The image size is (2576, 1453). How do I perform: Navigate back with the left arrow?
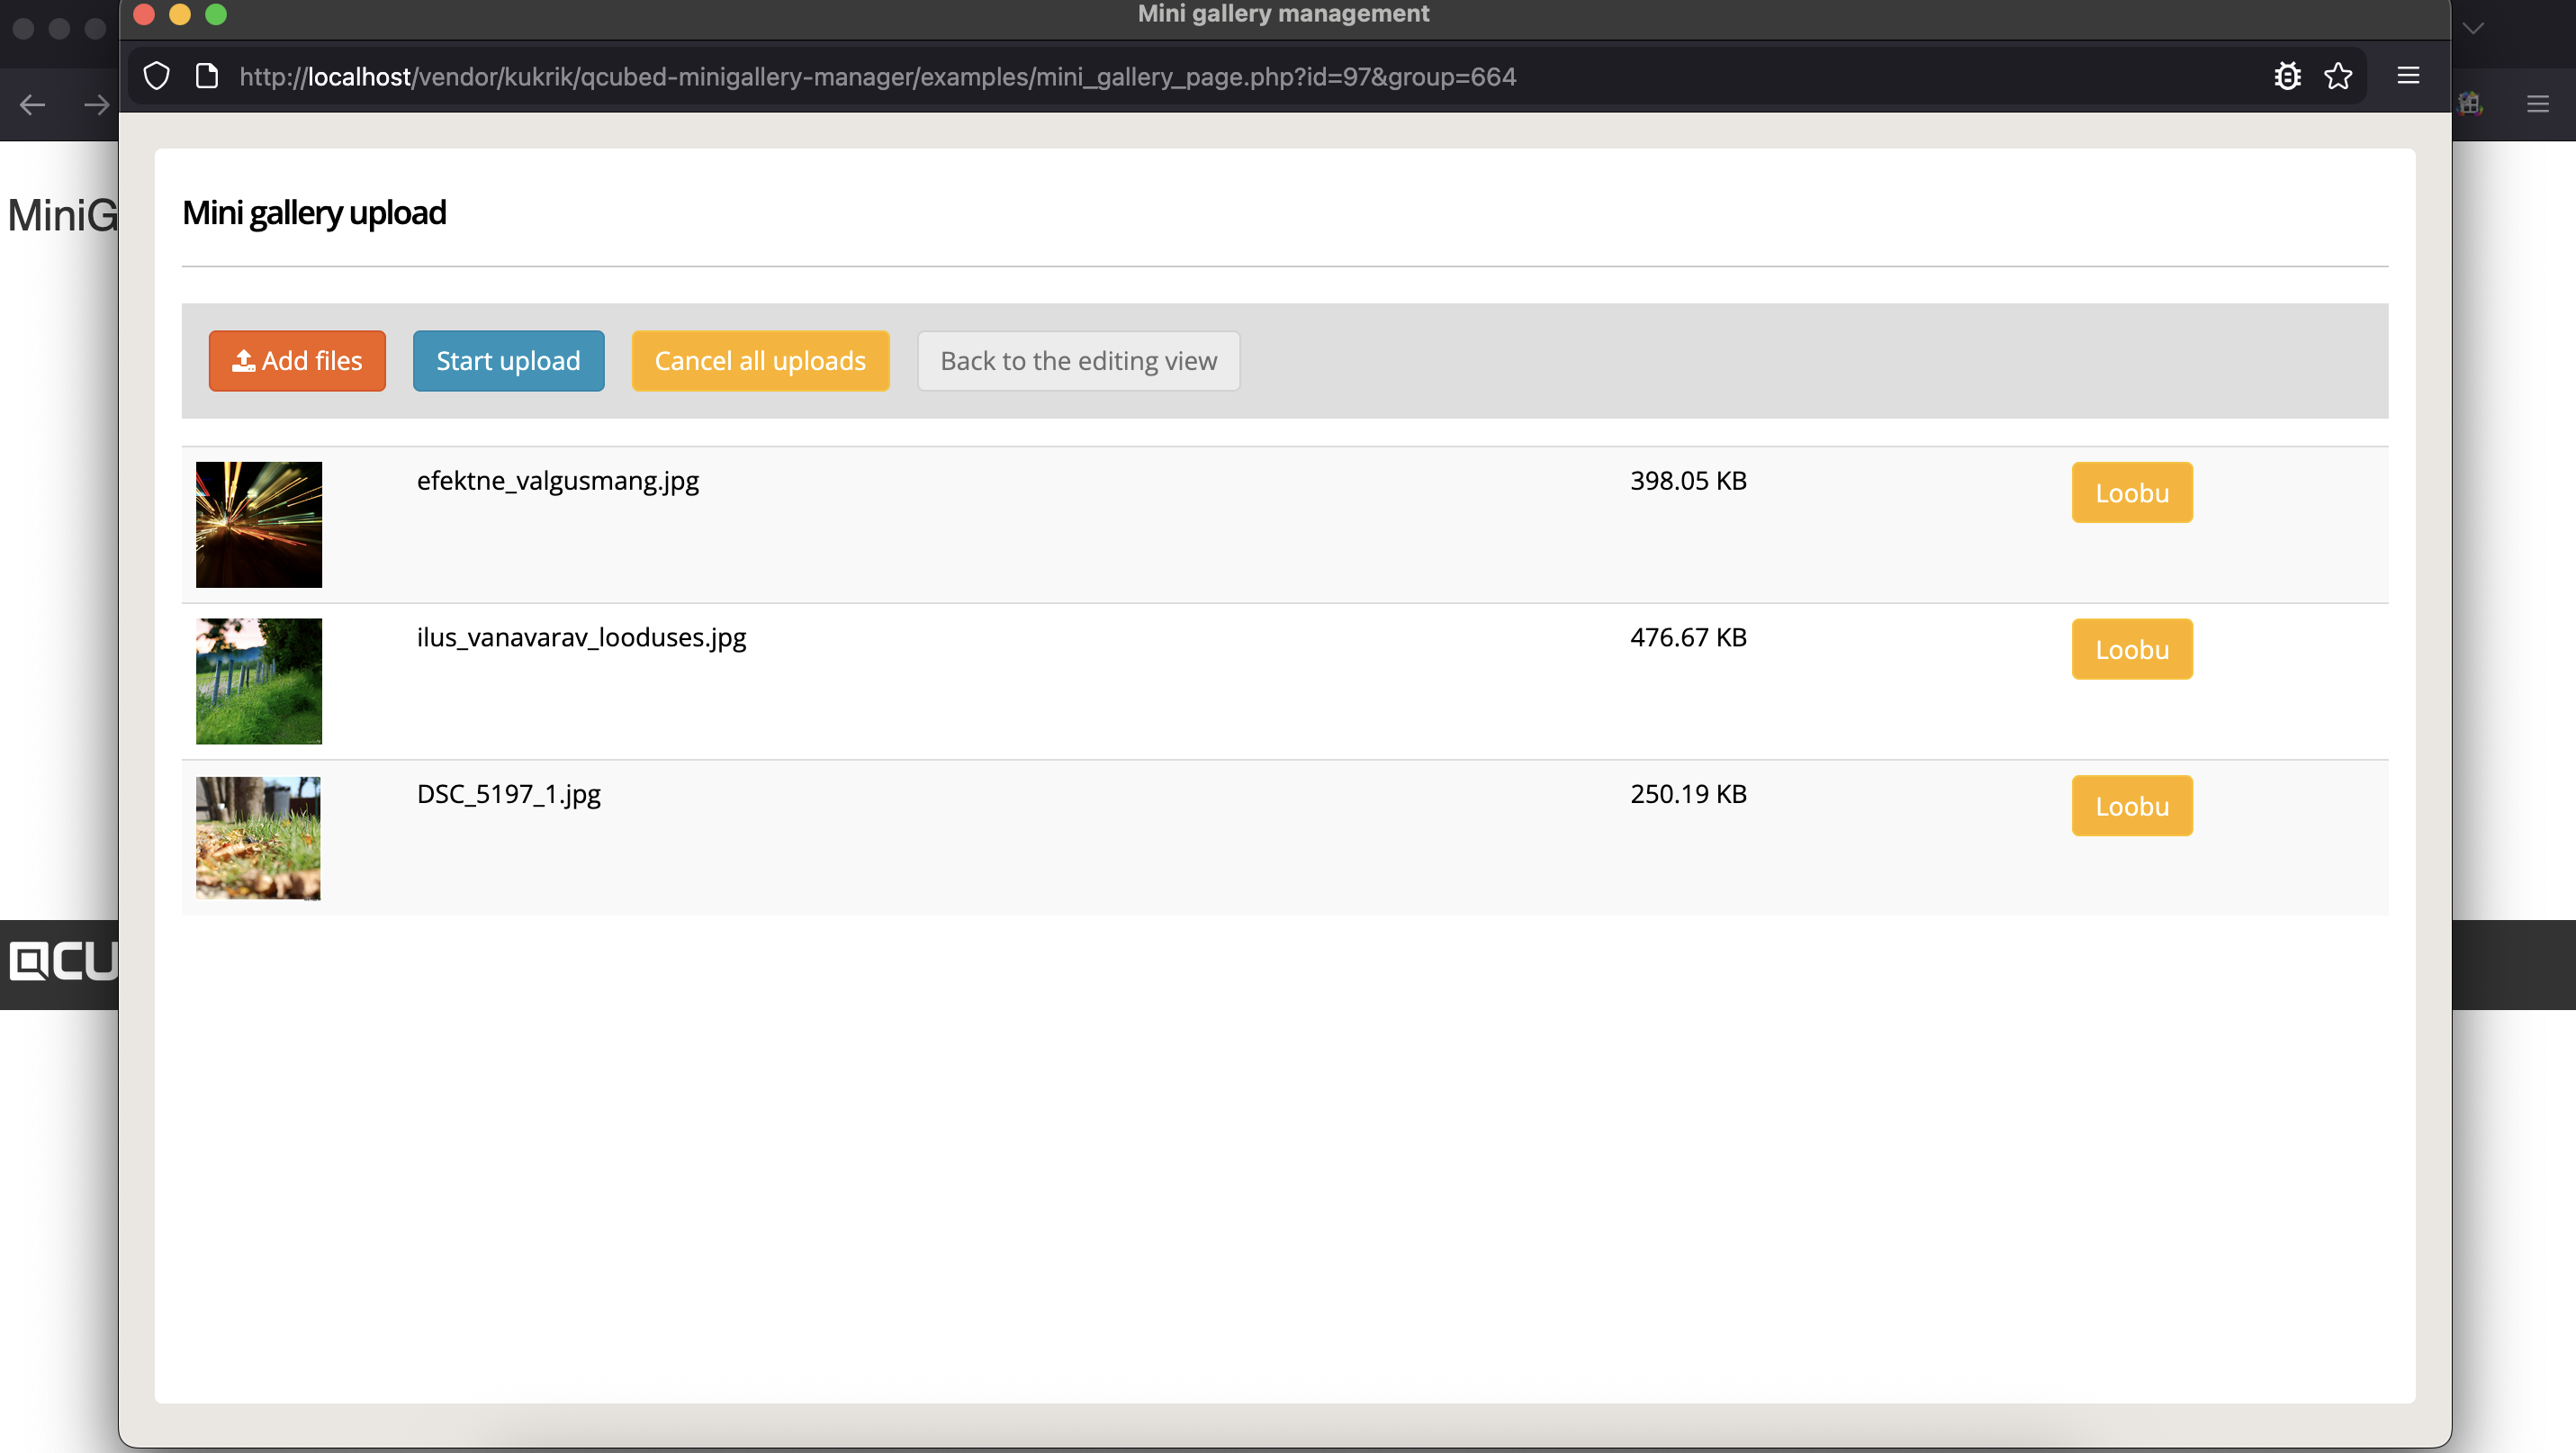point(32,104)
